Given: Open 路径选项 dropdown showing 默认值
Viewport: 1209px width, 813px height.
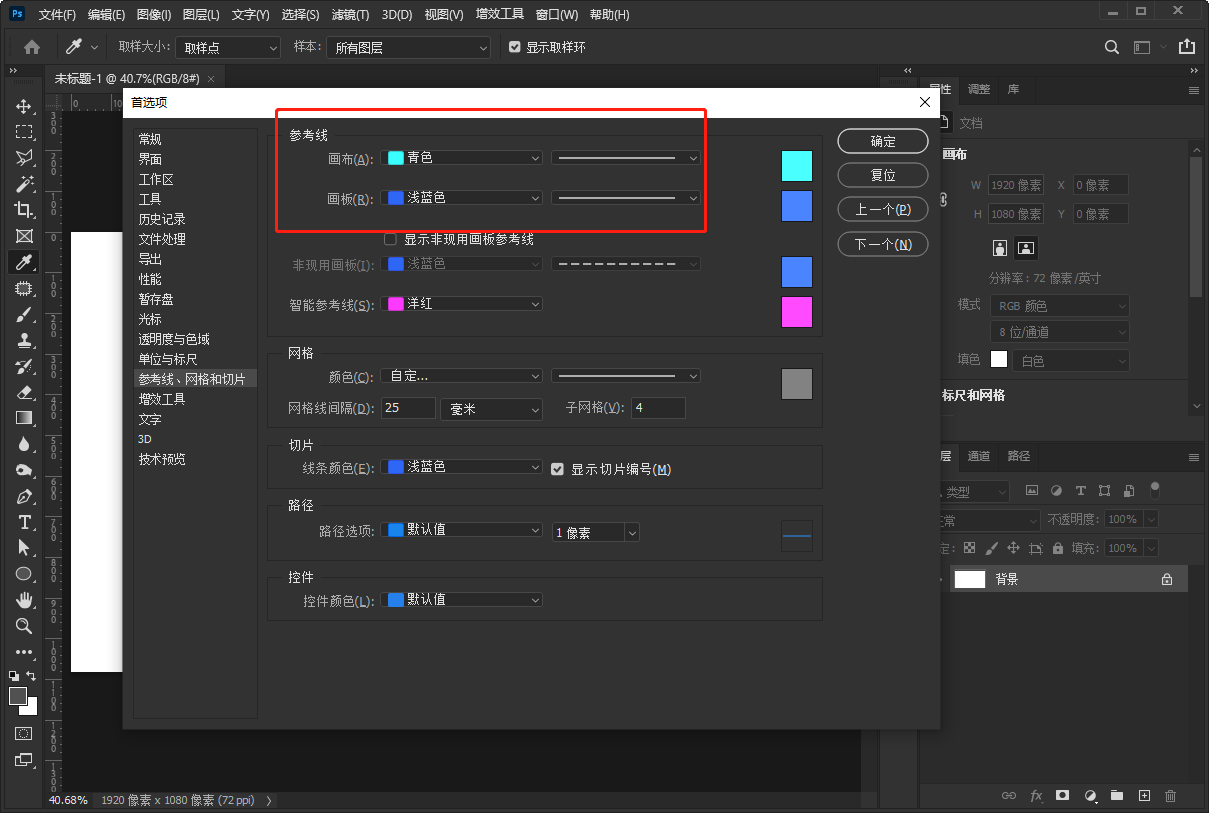Looking at the screenshot, I should [462, 530].
